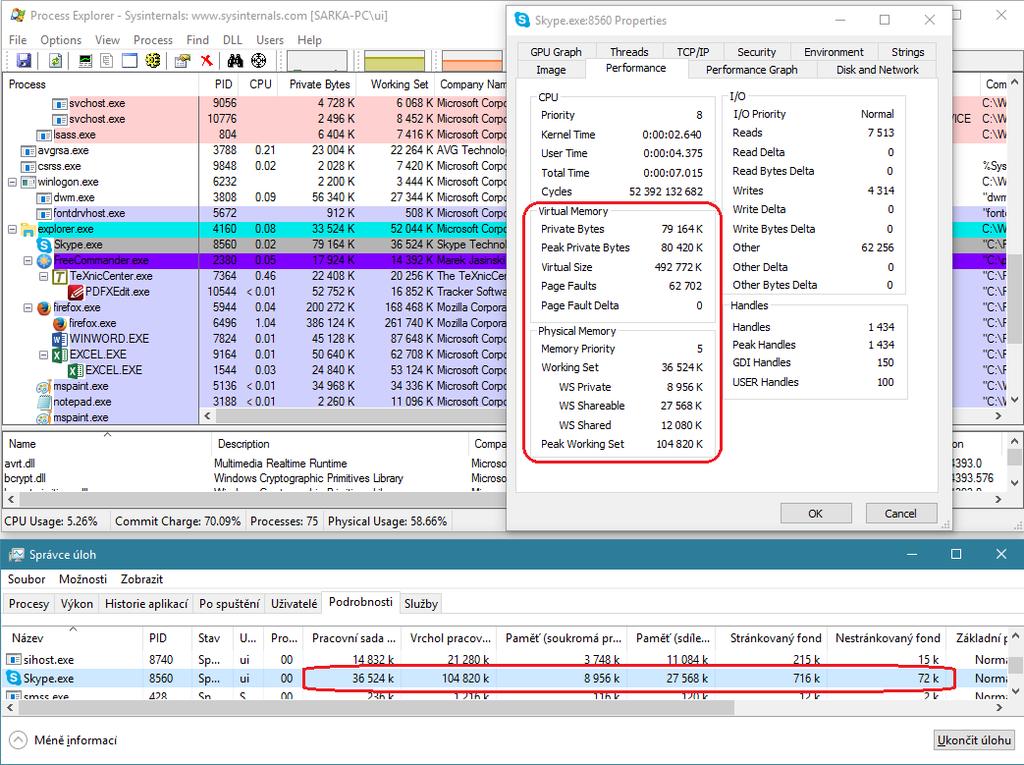The width and height of the screenshot is (1024, 765).
Task: Switch to the TCP/IP tab
Action: [x=693, y=52]
